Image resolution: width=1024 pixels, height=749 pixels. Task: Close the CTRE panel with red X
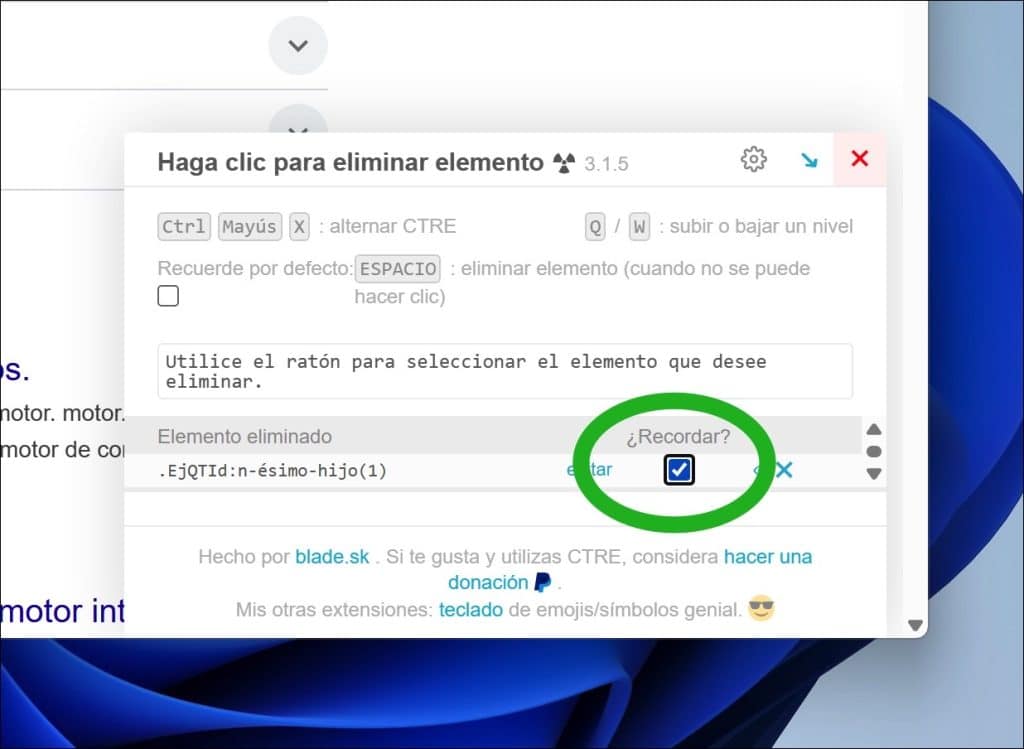pos(859,159)
